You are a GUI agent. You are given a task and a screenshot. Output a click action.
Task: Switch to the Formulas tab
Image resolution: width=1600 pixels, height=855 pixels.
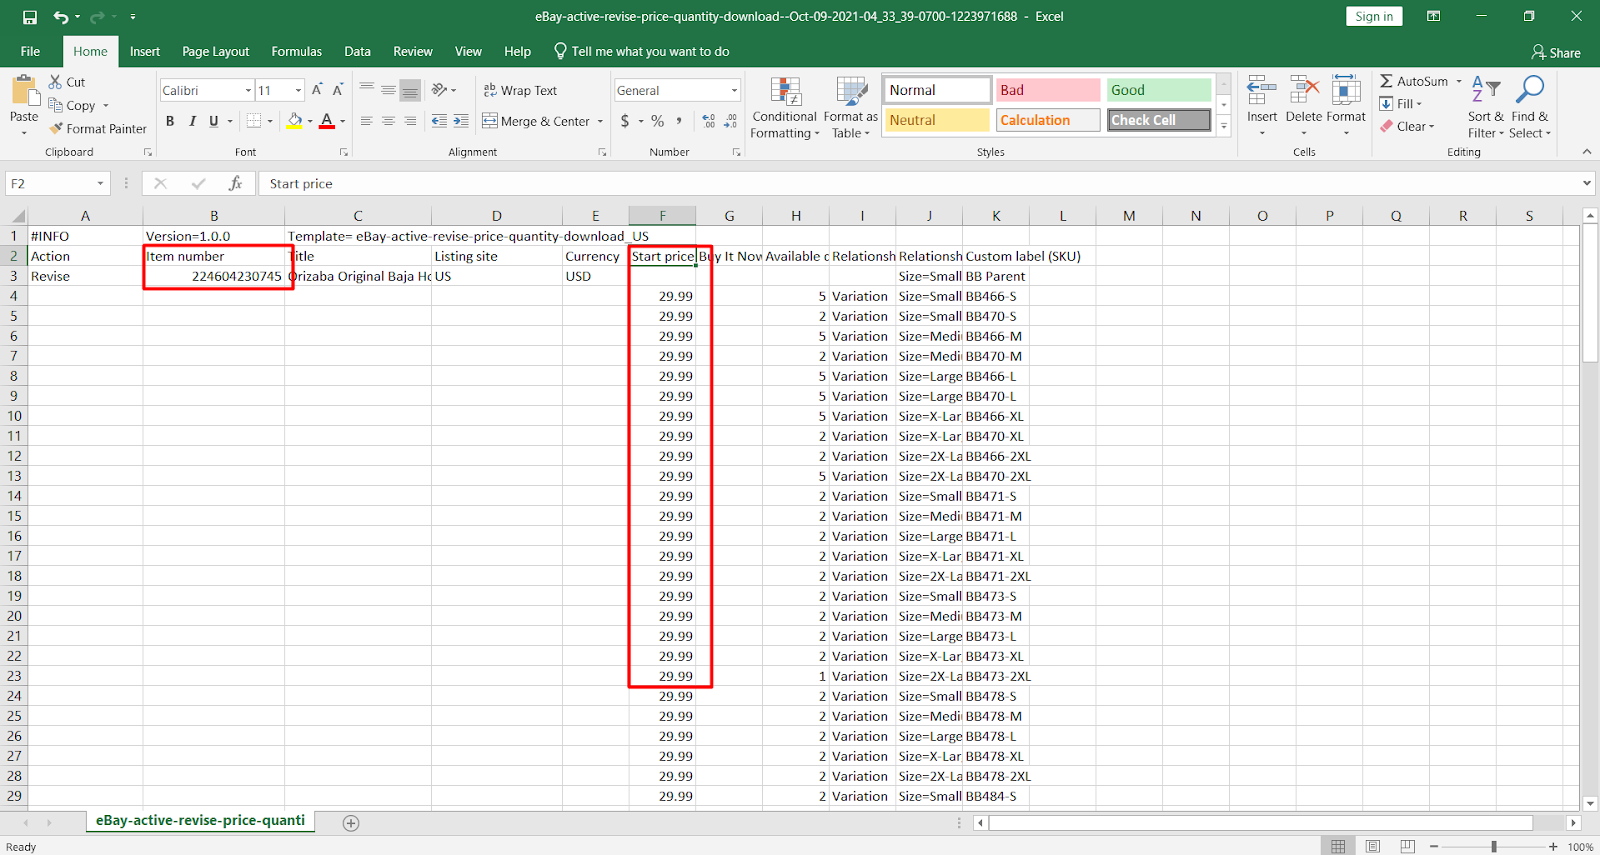[x=297, y=51]
